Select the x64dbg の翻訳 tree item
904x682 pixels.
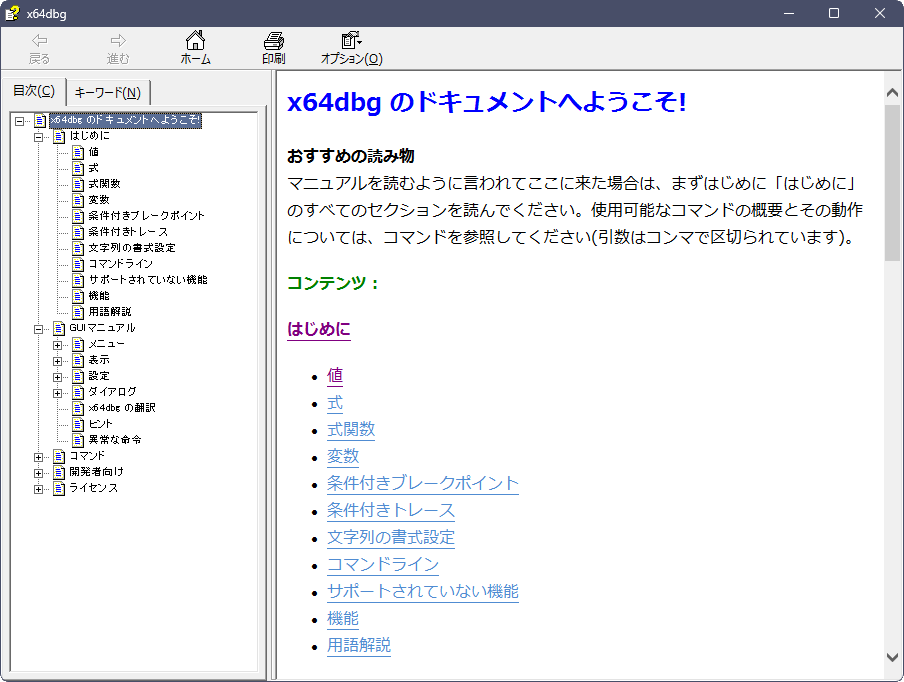122,408
